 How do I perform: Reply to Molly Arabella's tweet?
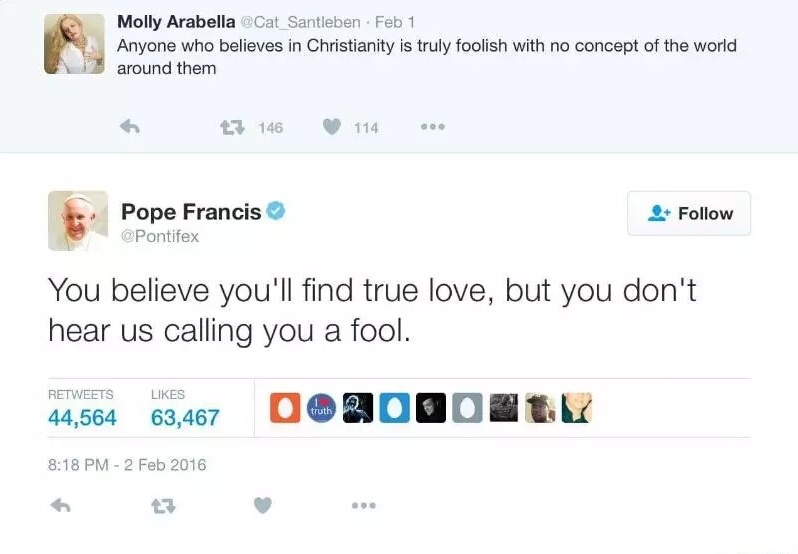(x=128, y=127)
